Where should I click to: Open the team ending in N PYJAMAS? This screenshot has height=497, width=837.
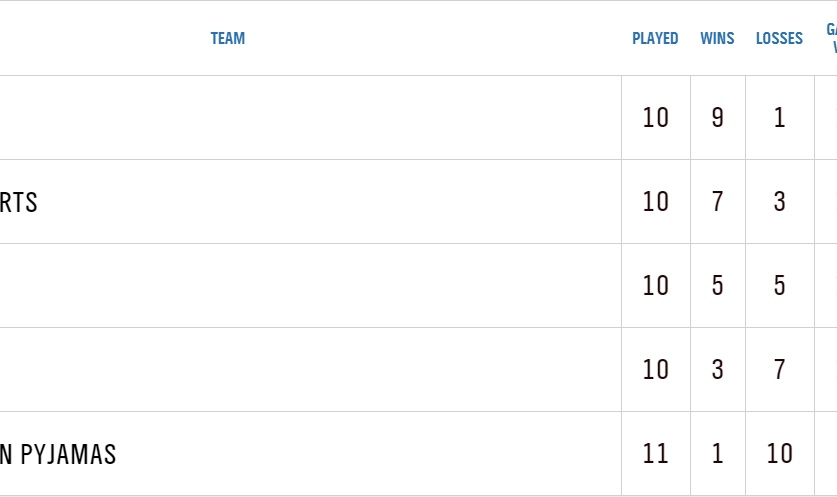point(58,454)
